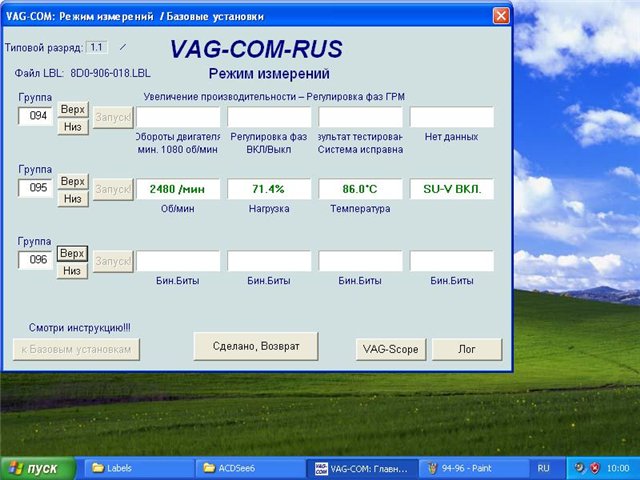Click the Group 096 Низ button
The width and height of the screenshot is (640, 480).
[x=72, y=271]
